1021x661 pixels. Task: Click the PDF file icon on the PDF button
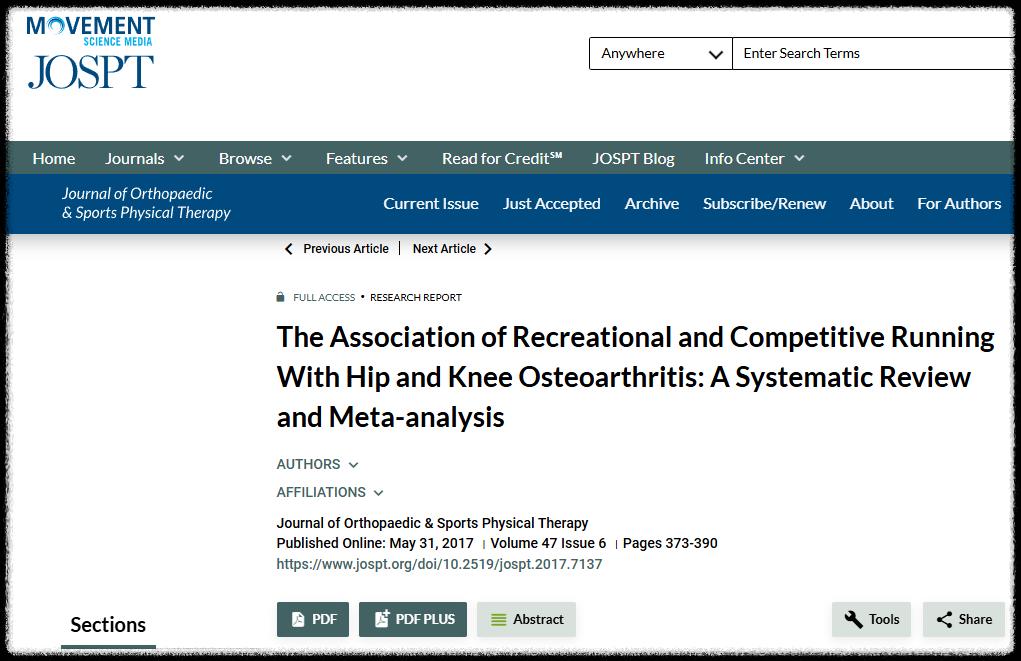click(x=298, y=619)
